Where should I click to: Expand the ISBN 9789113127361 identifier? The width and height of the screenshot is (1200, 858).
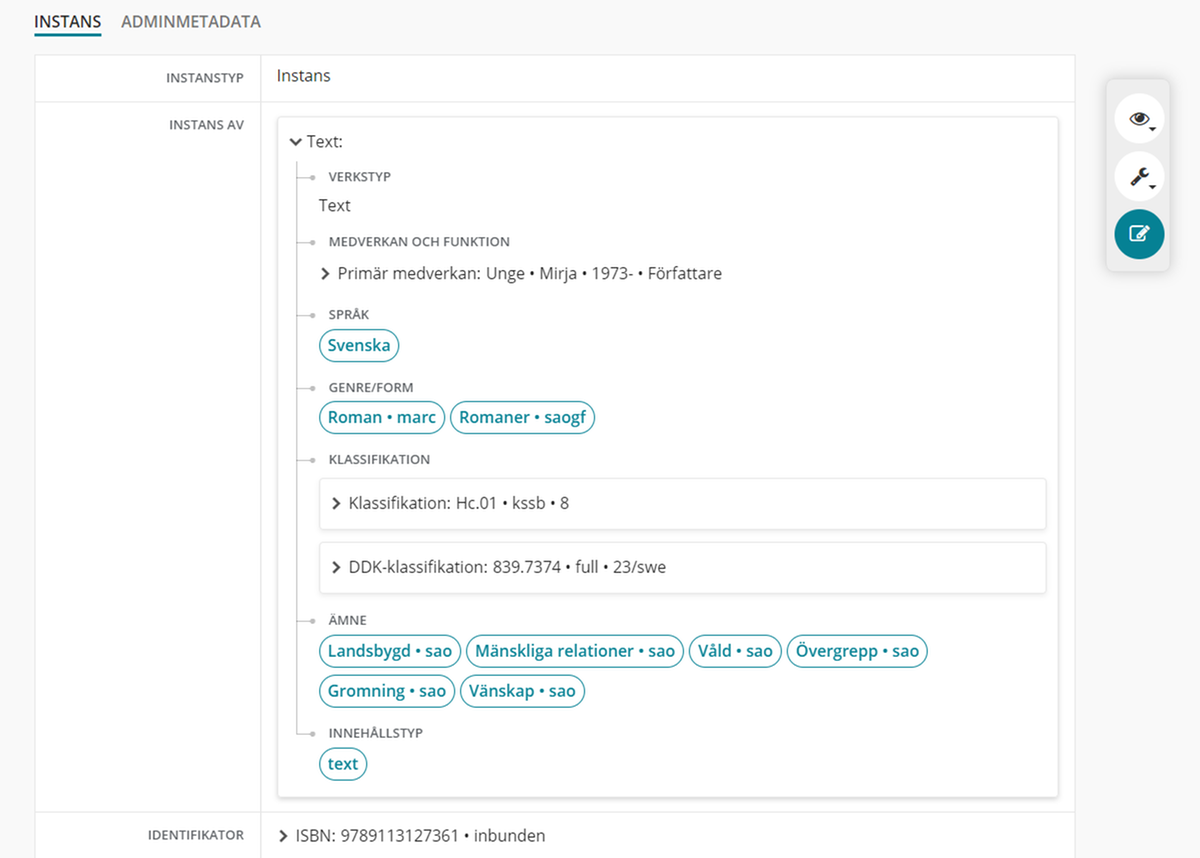[x=283, y=836]
